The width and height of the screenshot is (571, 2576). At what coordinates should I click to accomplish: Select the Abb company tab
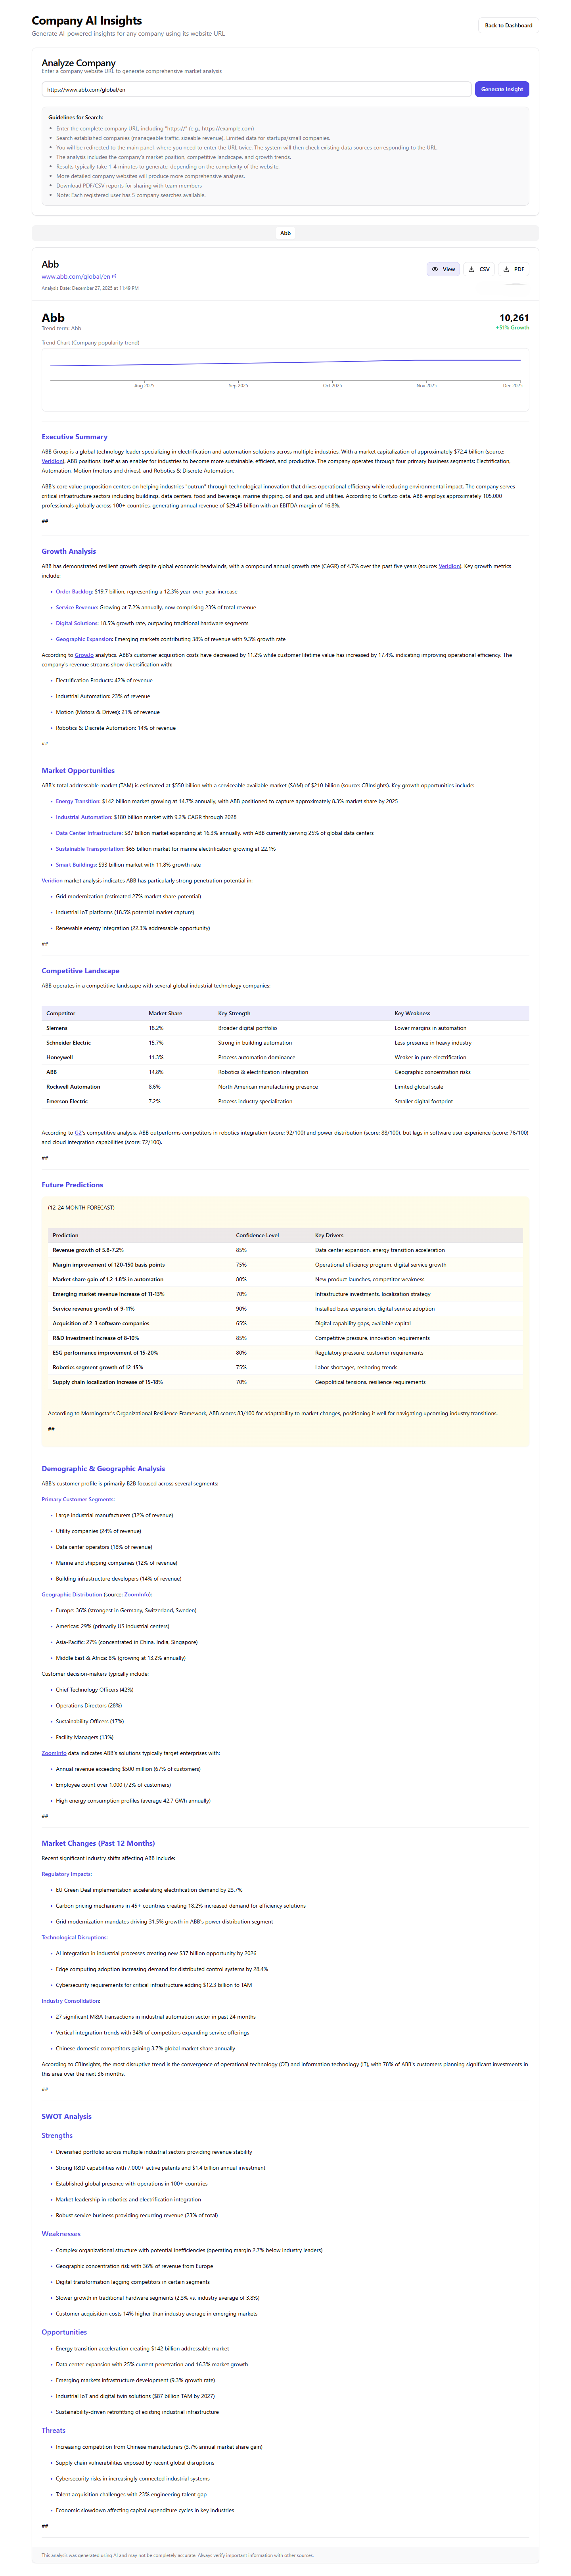click(285, 233)
